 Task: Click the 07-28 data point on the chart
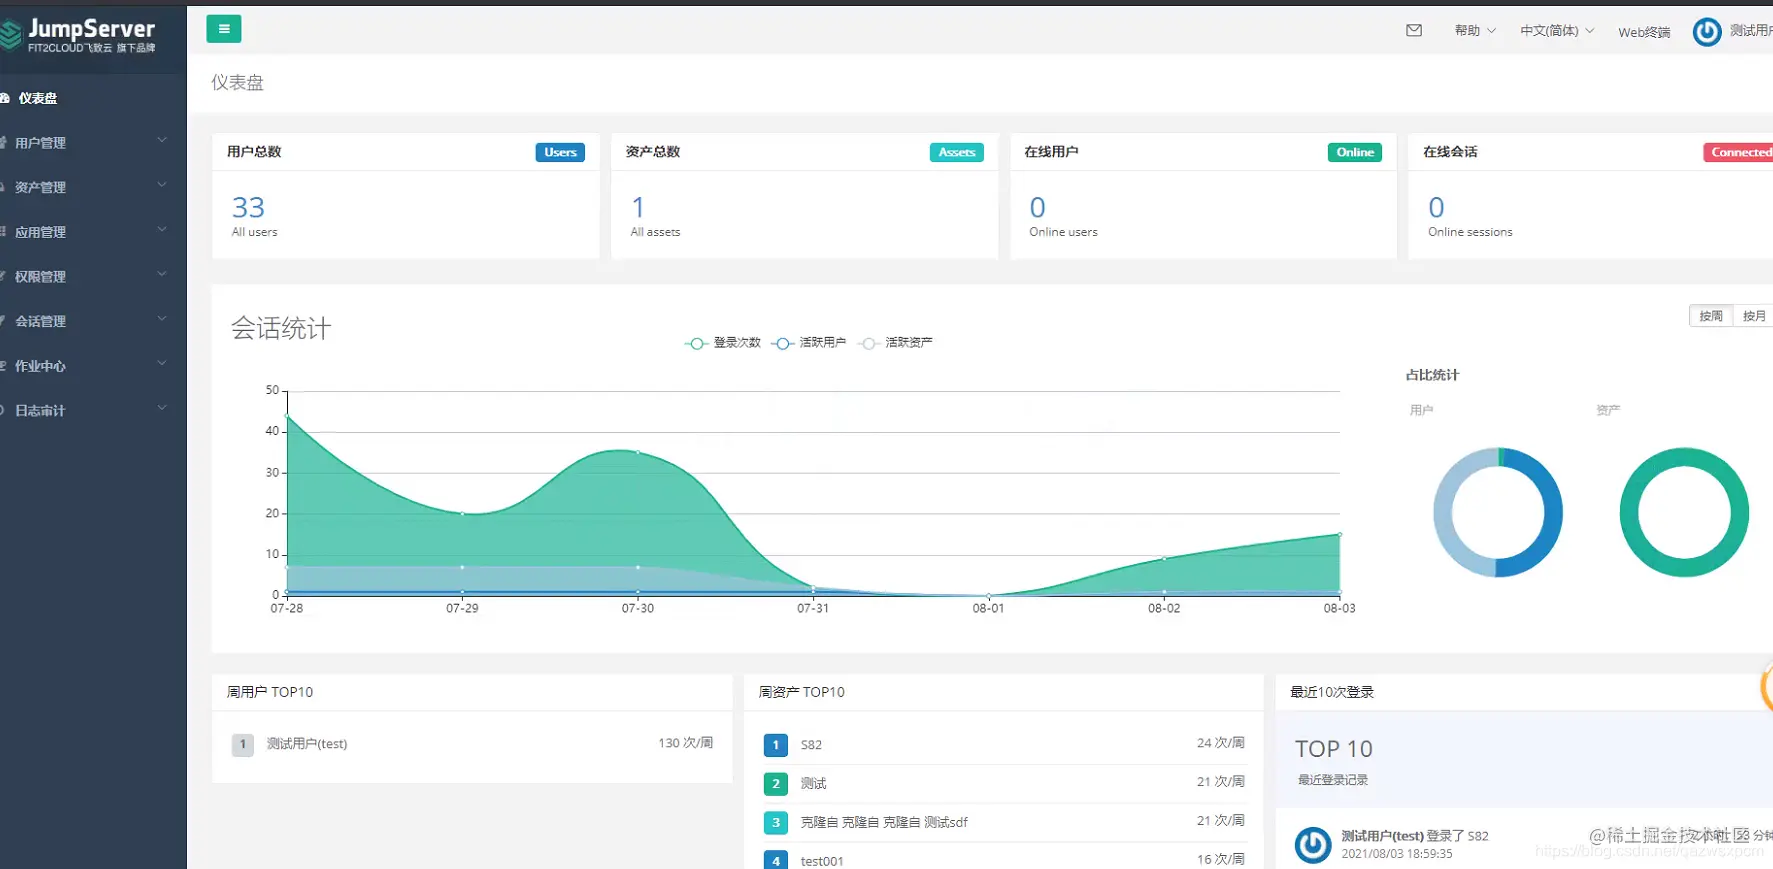point(287,416)
